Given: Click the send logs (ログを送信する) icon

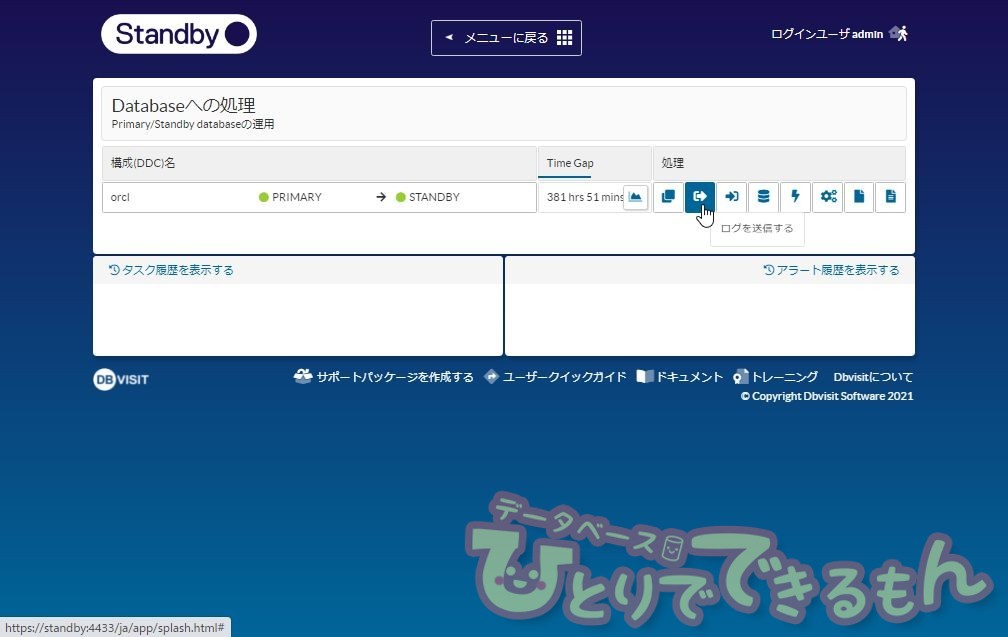Looking at the screenshot, I should click(700, 197).
